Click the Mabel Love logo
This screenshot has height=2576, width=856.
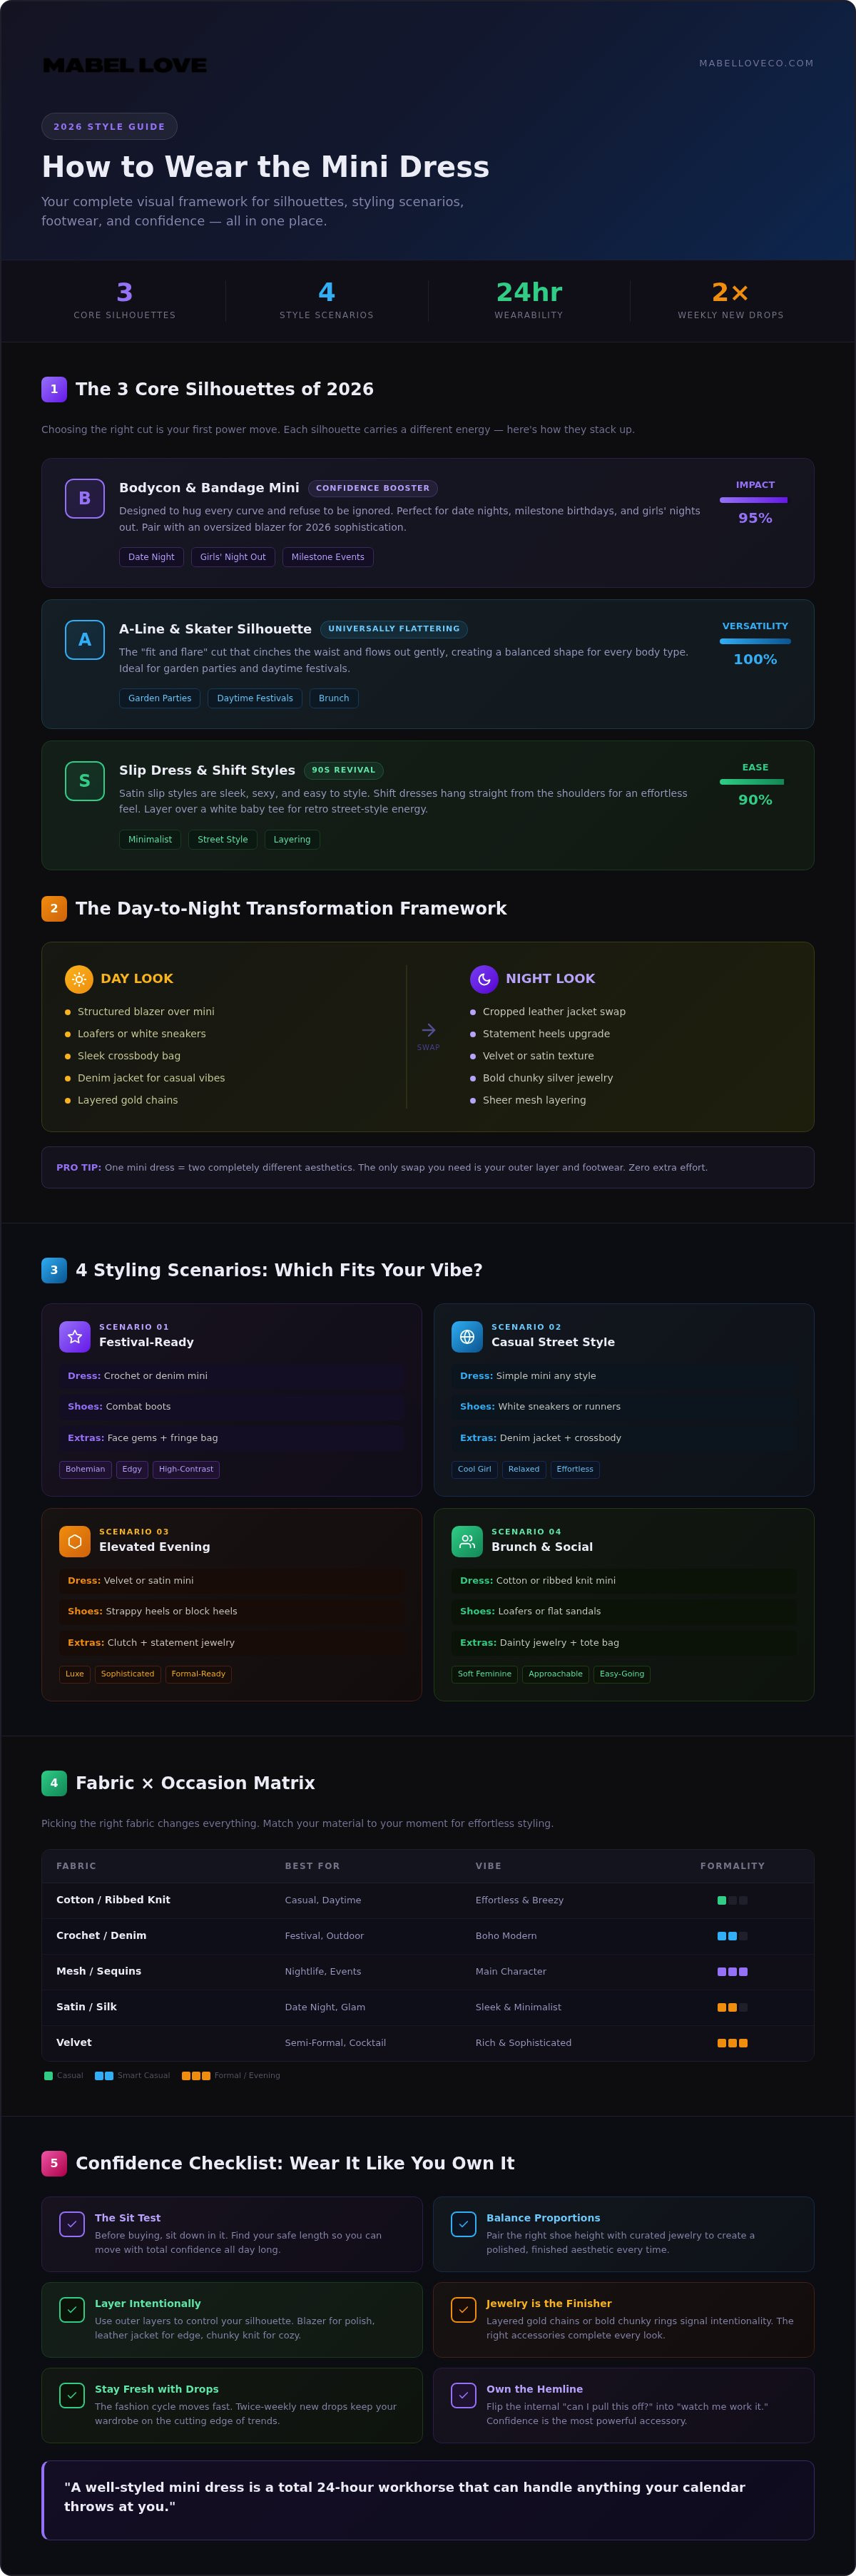point(125,65)
